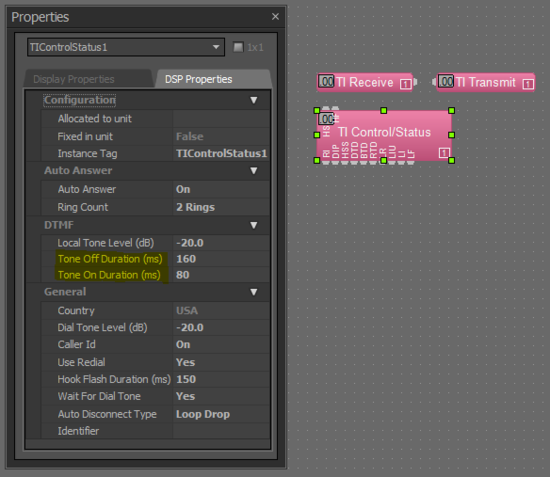Screen dimensions: 550x477
Task: Collapse the DTMF section arrow
Action: [x=254, y=225]
